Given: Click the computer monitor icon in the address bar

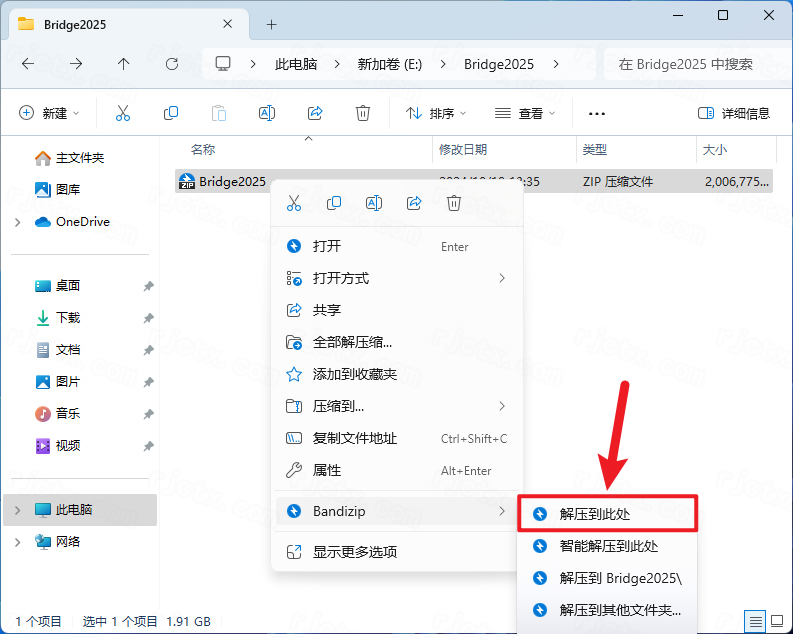Looking at the screenshot, I should coord(223,64).
